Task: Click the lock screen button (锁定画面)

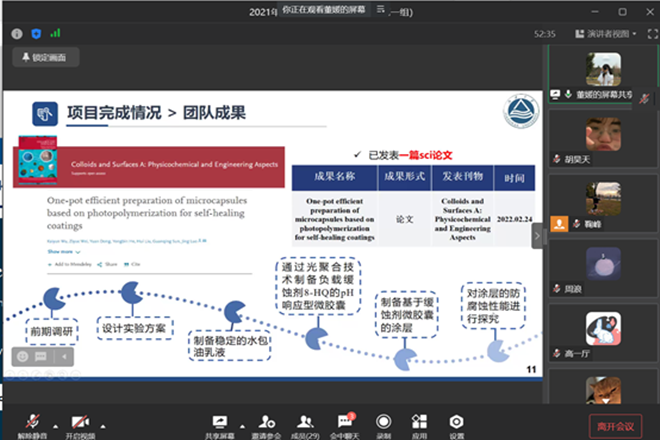Action: (x=42, y=58)
